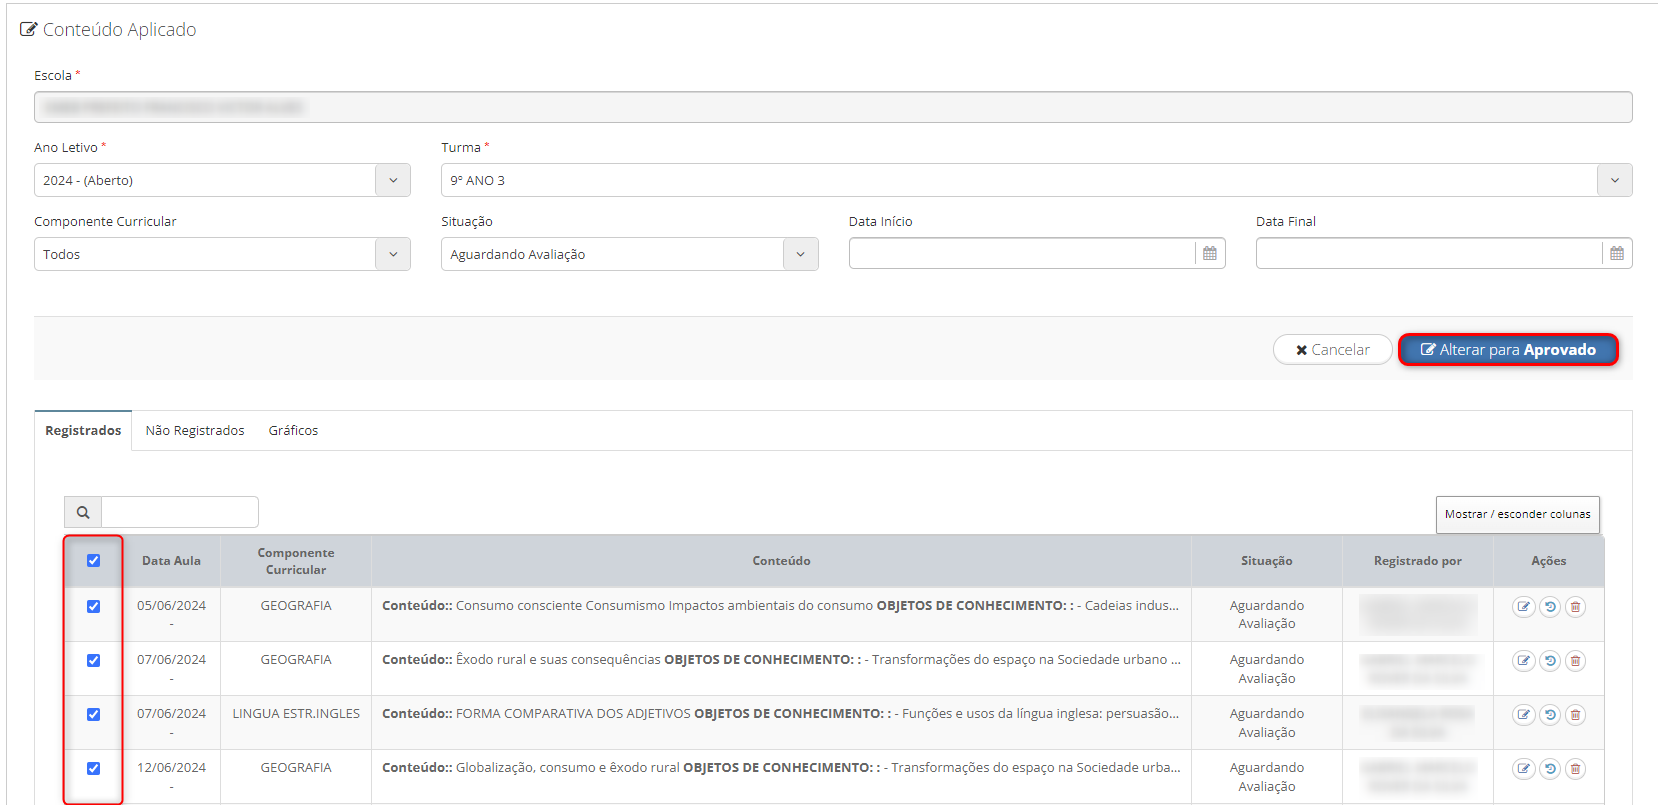Expand the Situação dropdown
Image resolution: width=1658 pixels, height=805 pixels.
(x=629, y=254)
